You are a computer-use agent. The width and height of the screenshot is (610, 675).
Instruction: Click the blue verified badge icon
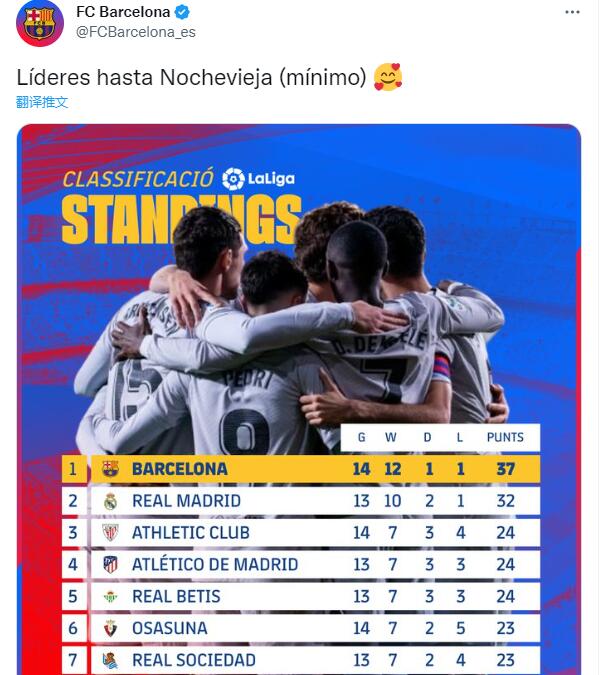(182, 12)
